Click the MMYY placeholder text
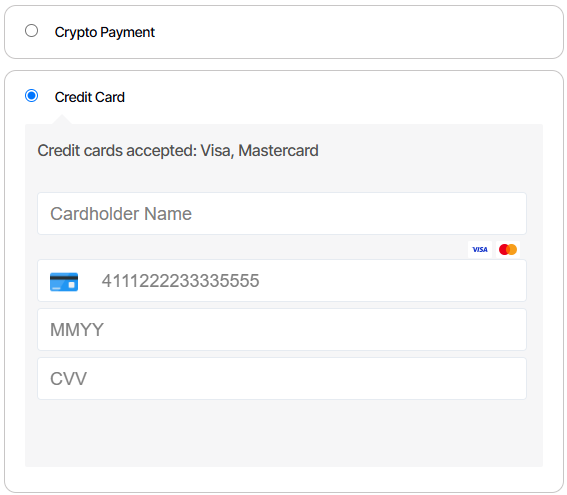This screenshot has height=495, width=567. [x=77, y=330]
